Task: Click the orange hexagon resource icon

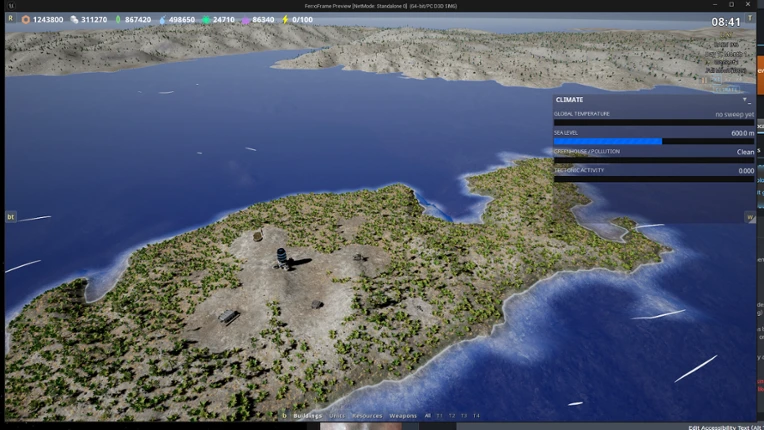Action: (26, 20)
